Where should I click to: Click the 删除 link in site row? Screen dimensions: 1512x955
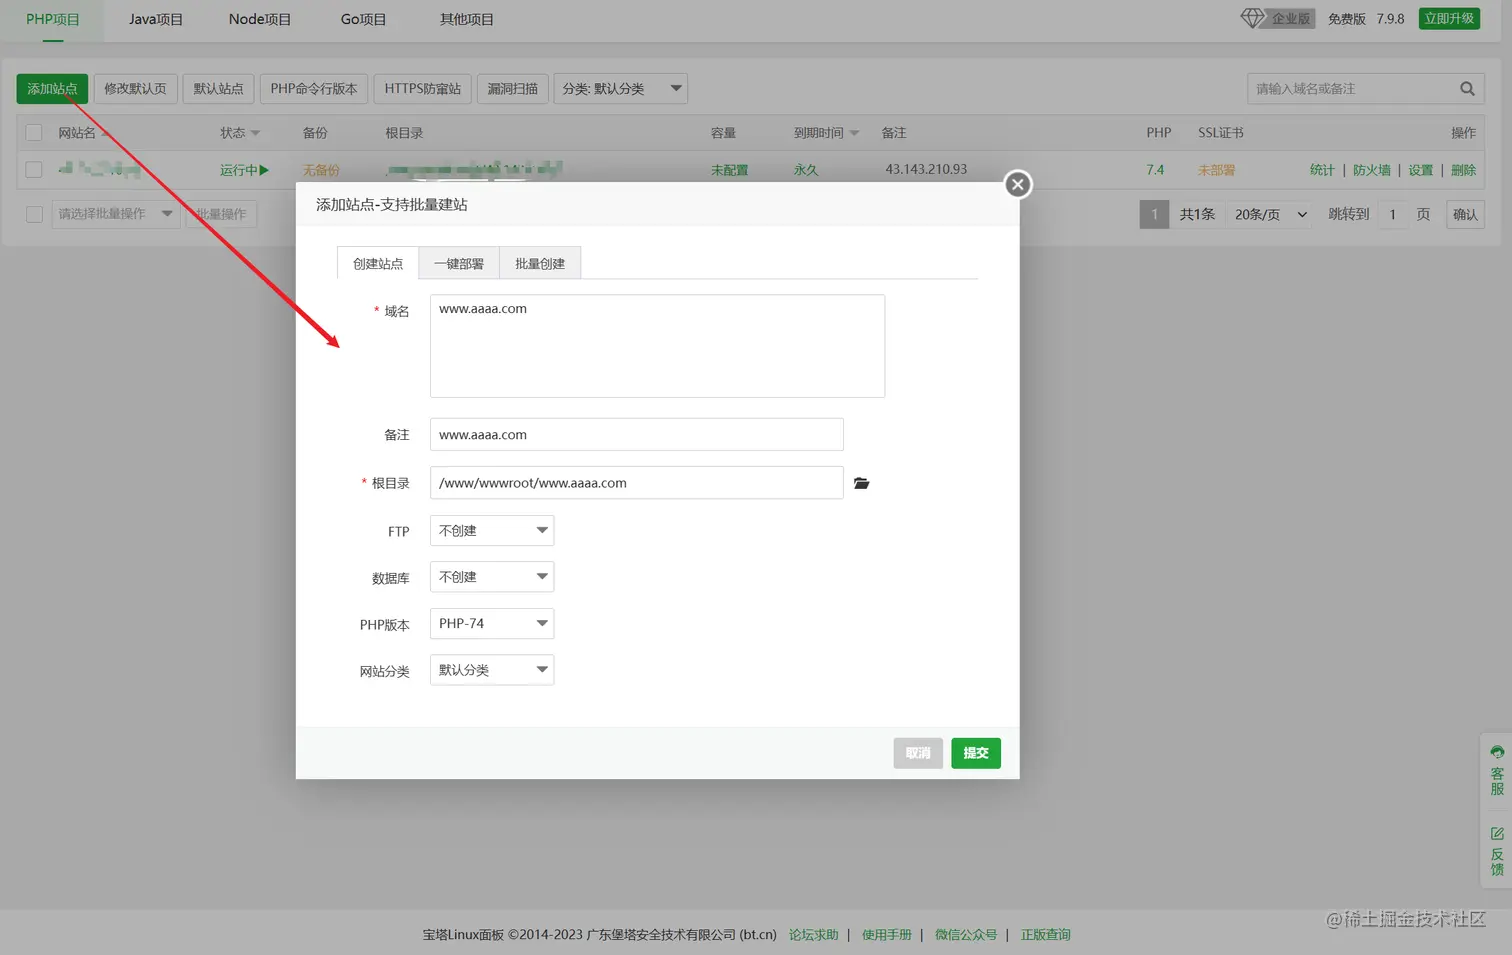(x=1464, y=170)
